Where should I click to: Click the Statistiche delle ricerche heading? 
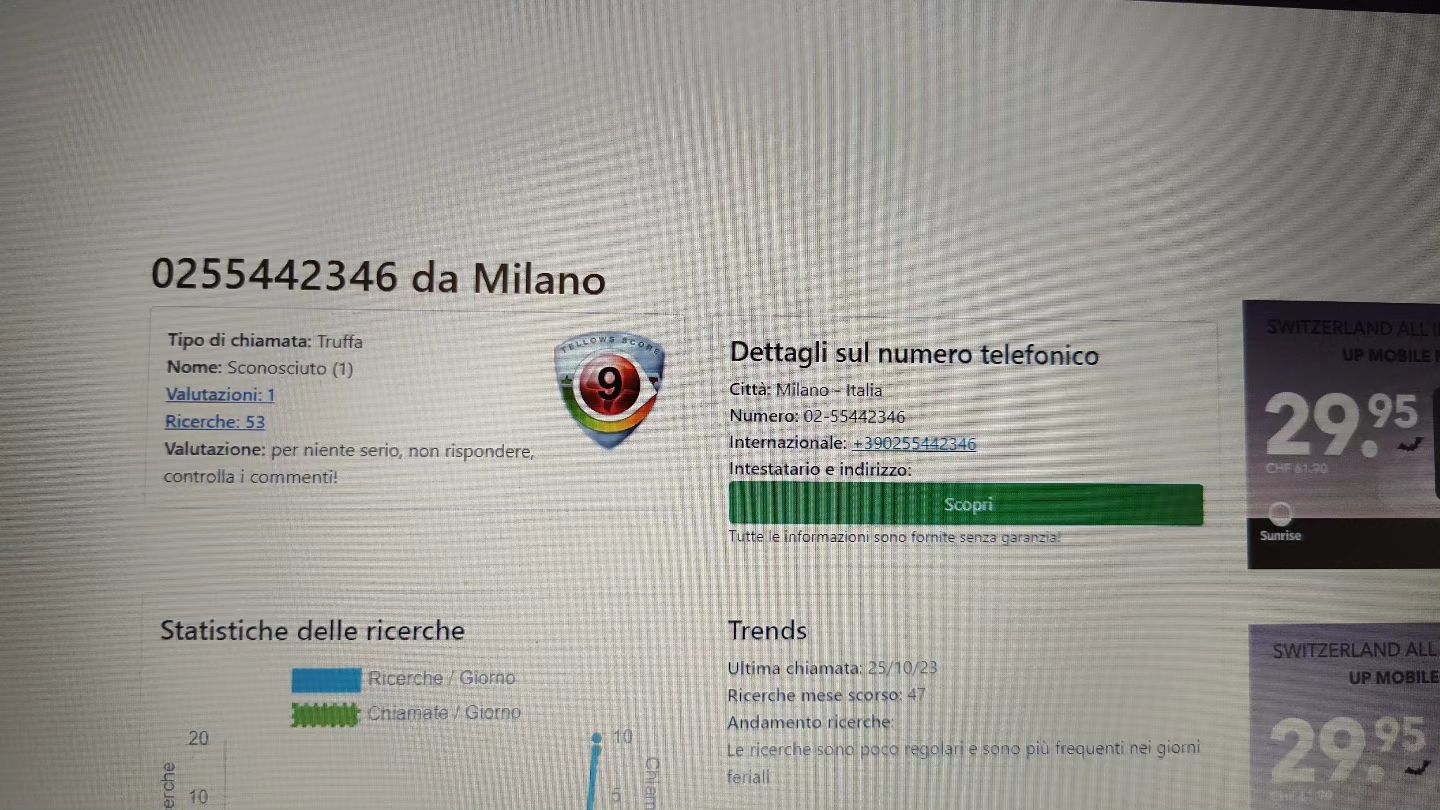coord(312,631)
